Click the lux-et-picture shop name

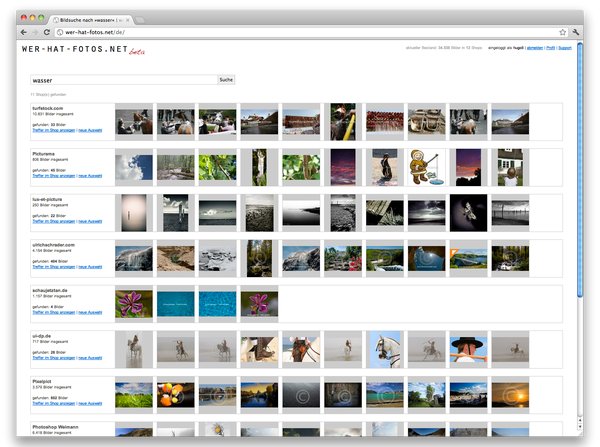pyautogui.click(x=47, y=199)
